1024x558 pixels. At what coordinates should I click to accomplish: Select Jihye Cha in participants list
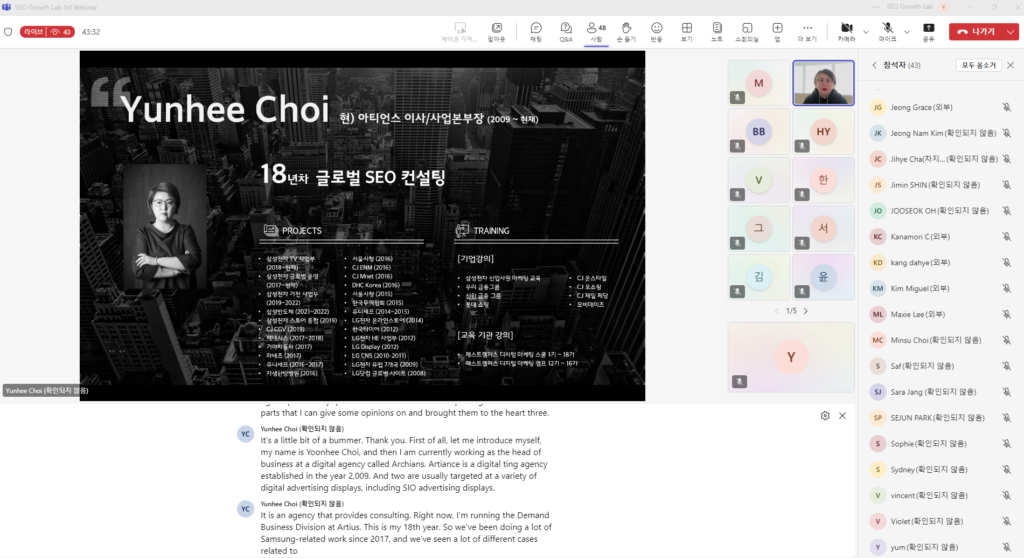[940, 159]
